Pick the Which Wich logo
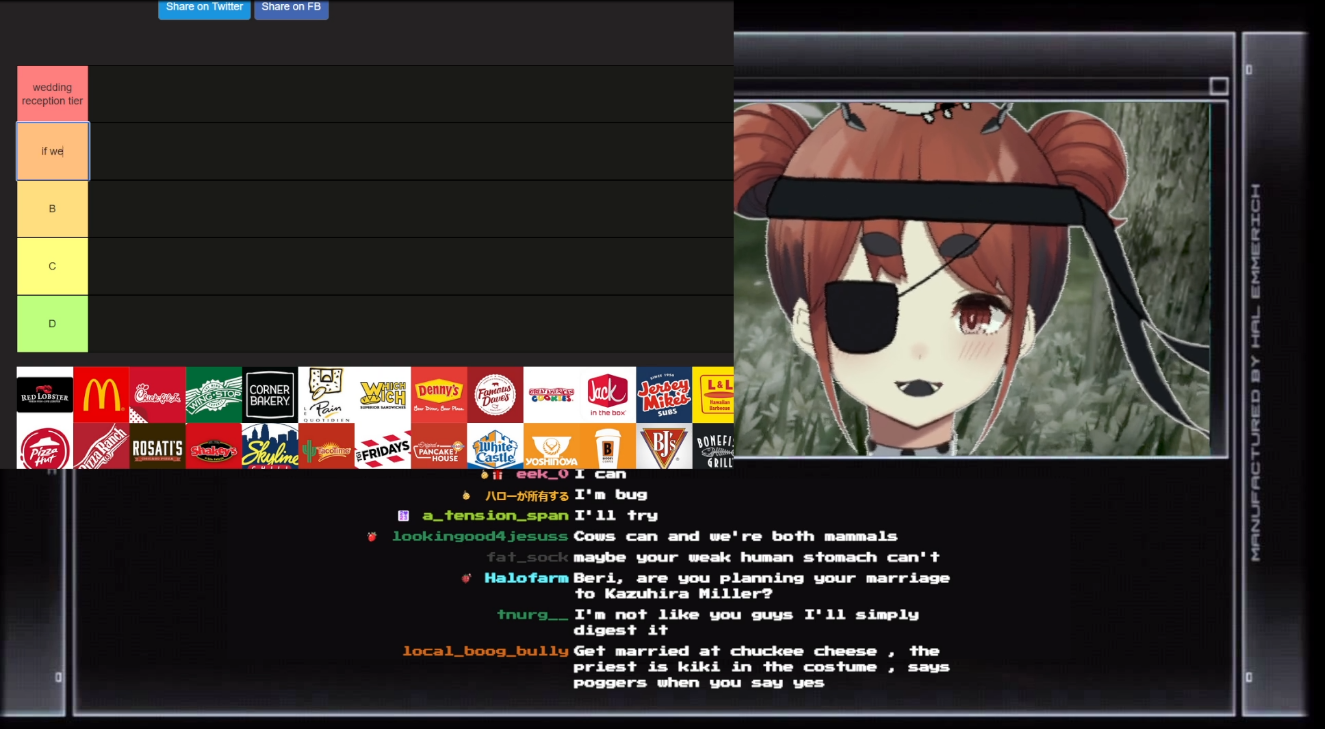Image resolution: width=1325 pixels, height=729 pixels. [383, 395]
